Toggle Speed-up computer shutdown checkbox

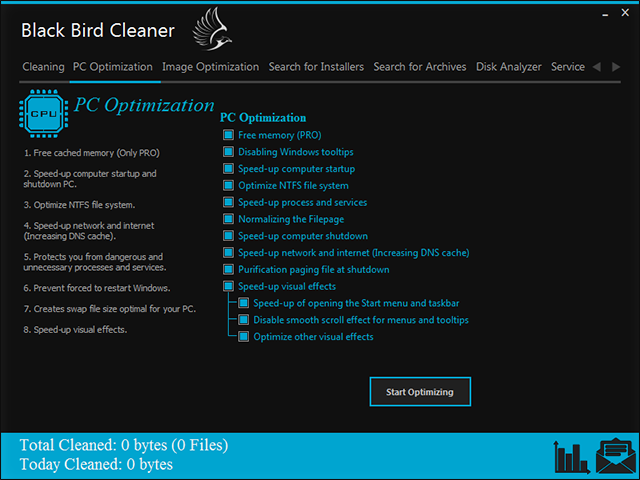point(229,236)
